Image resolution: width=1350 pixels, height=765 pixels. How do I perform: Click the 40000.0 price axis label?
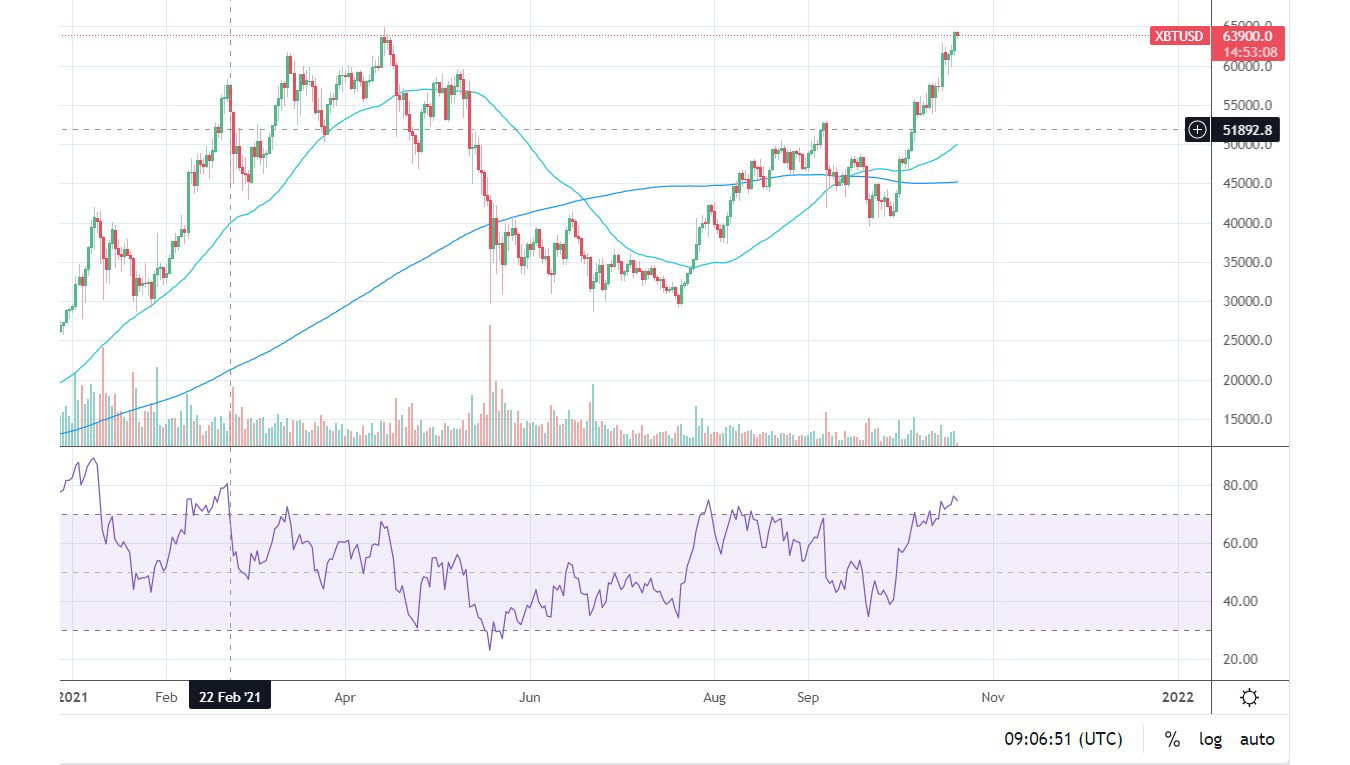tap(1248, 223)
